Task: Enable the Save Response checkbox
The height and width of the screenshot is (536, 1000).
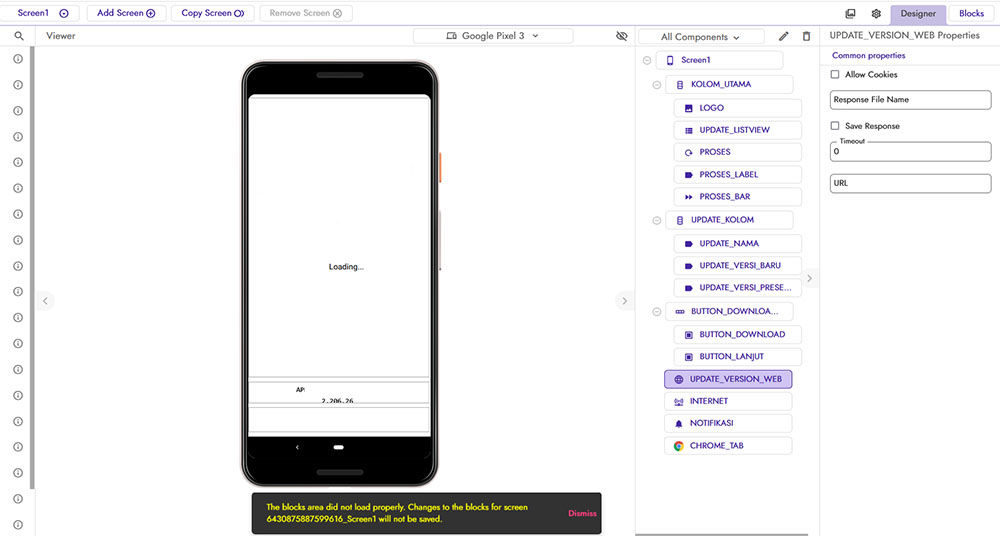Action: (x=836, y=126)
